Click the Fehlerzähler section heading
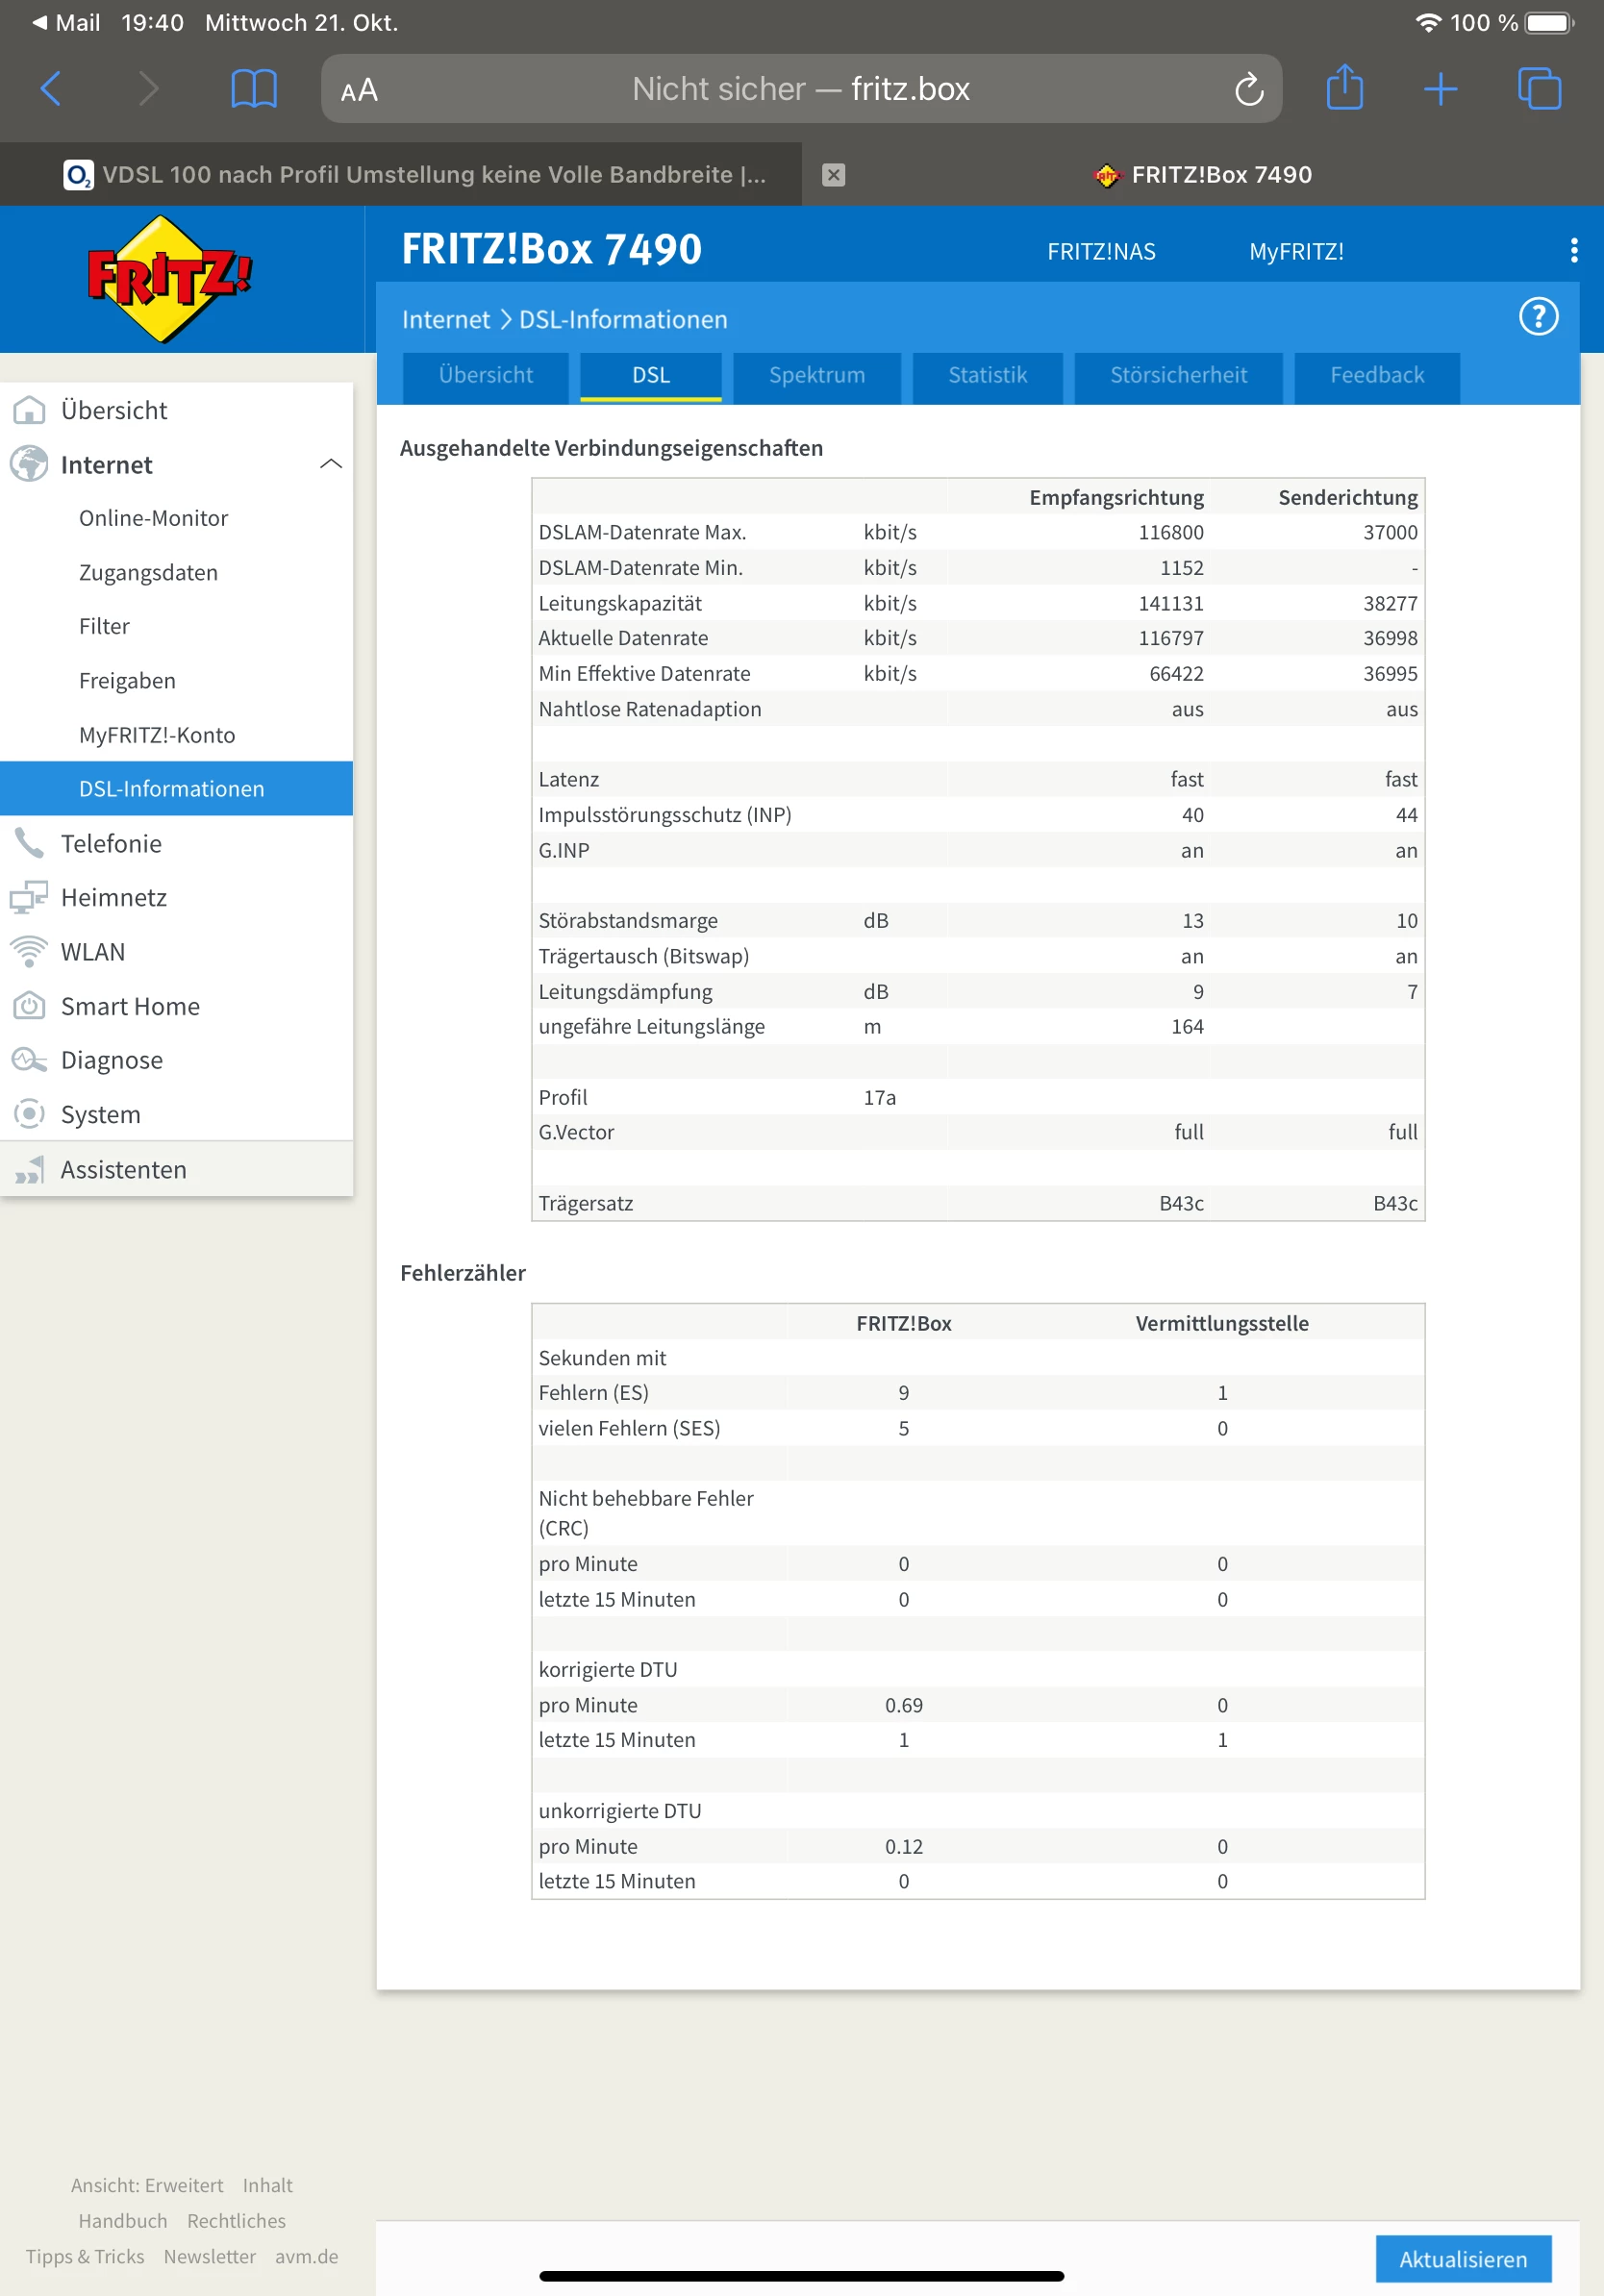 463,1273
